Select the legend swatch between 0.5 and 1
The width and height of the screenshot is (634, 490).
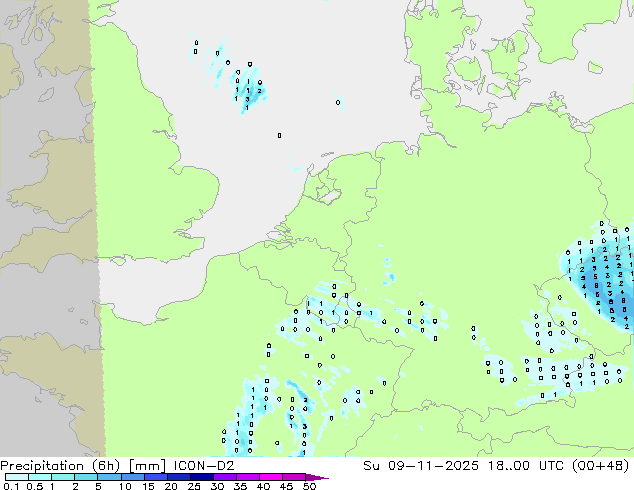(40, 477)
